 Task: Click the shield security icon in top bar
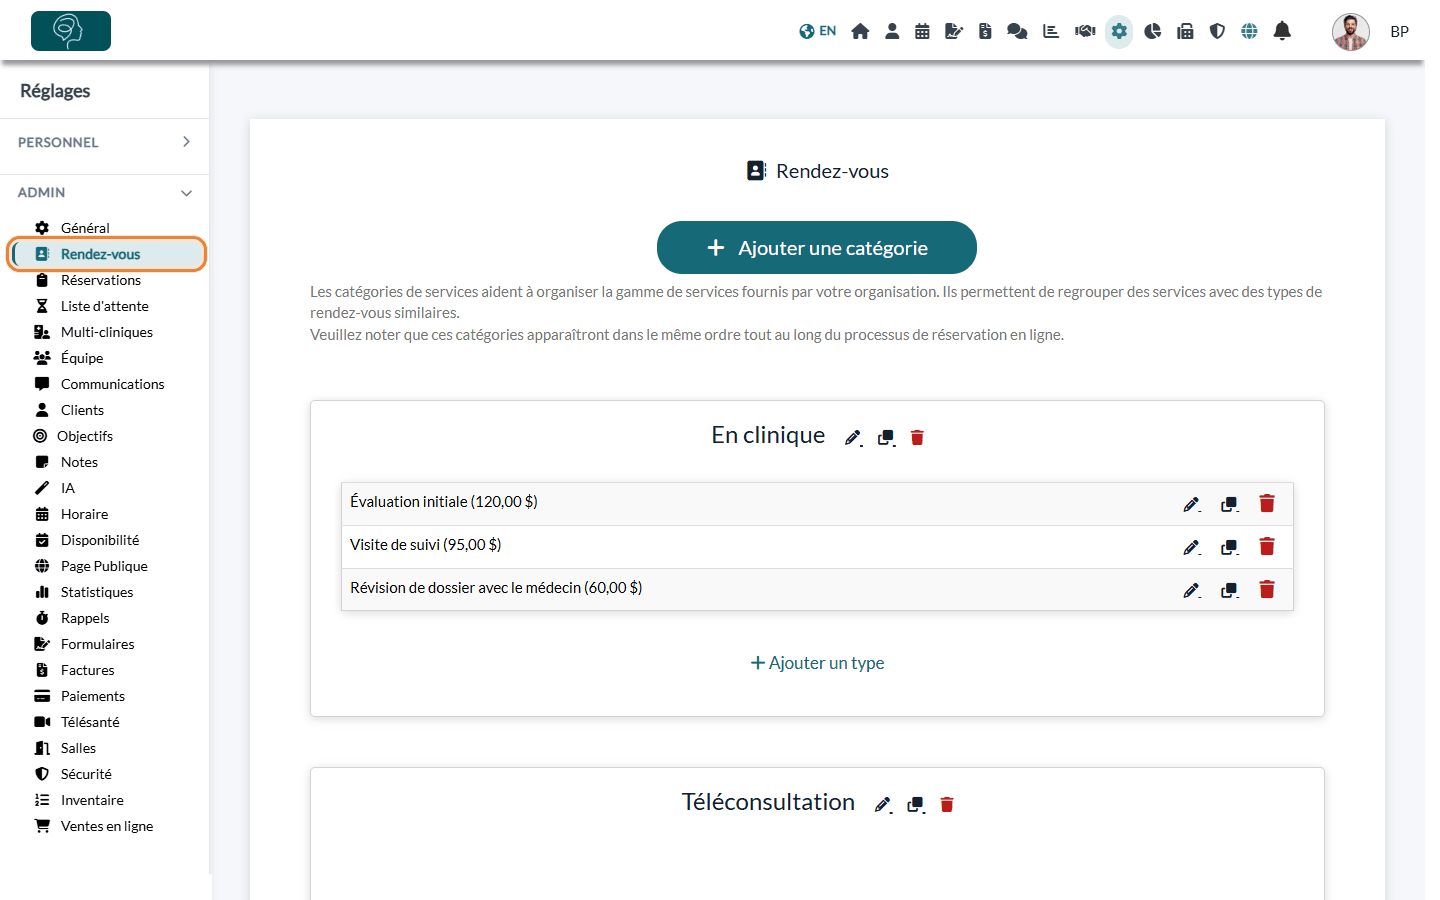pos(1217,31)
